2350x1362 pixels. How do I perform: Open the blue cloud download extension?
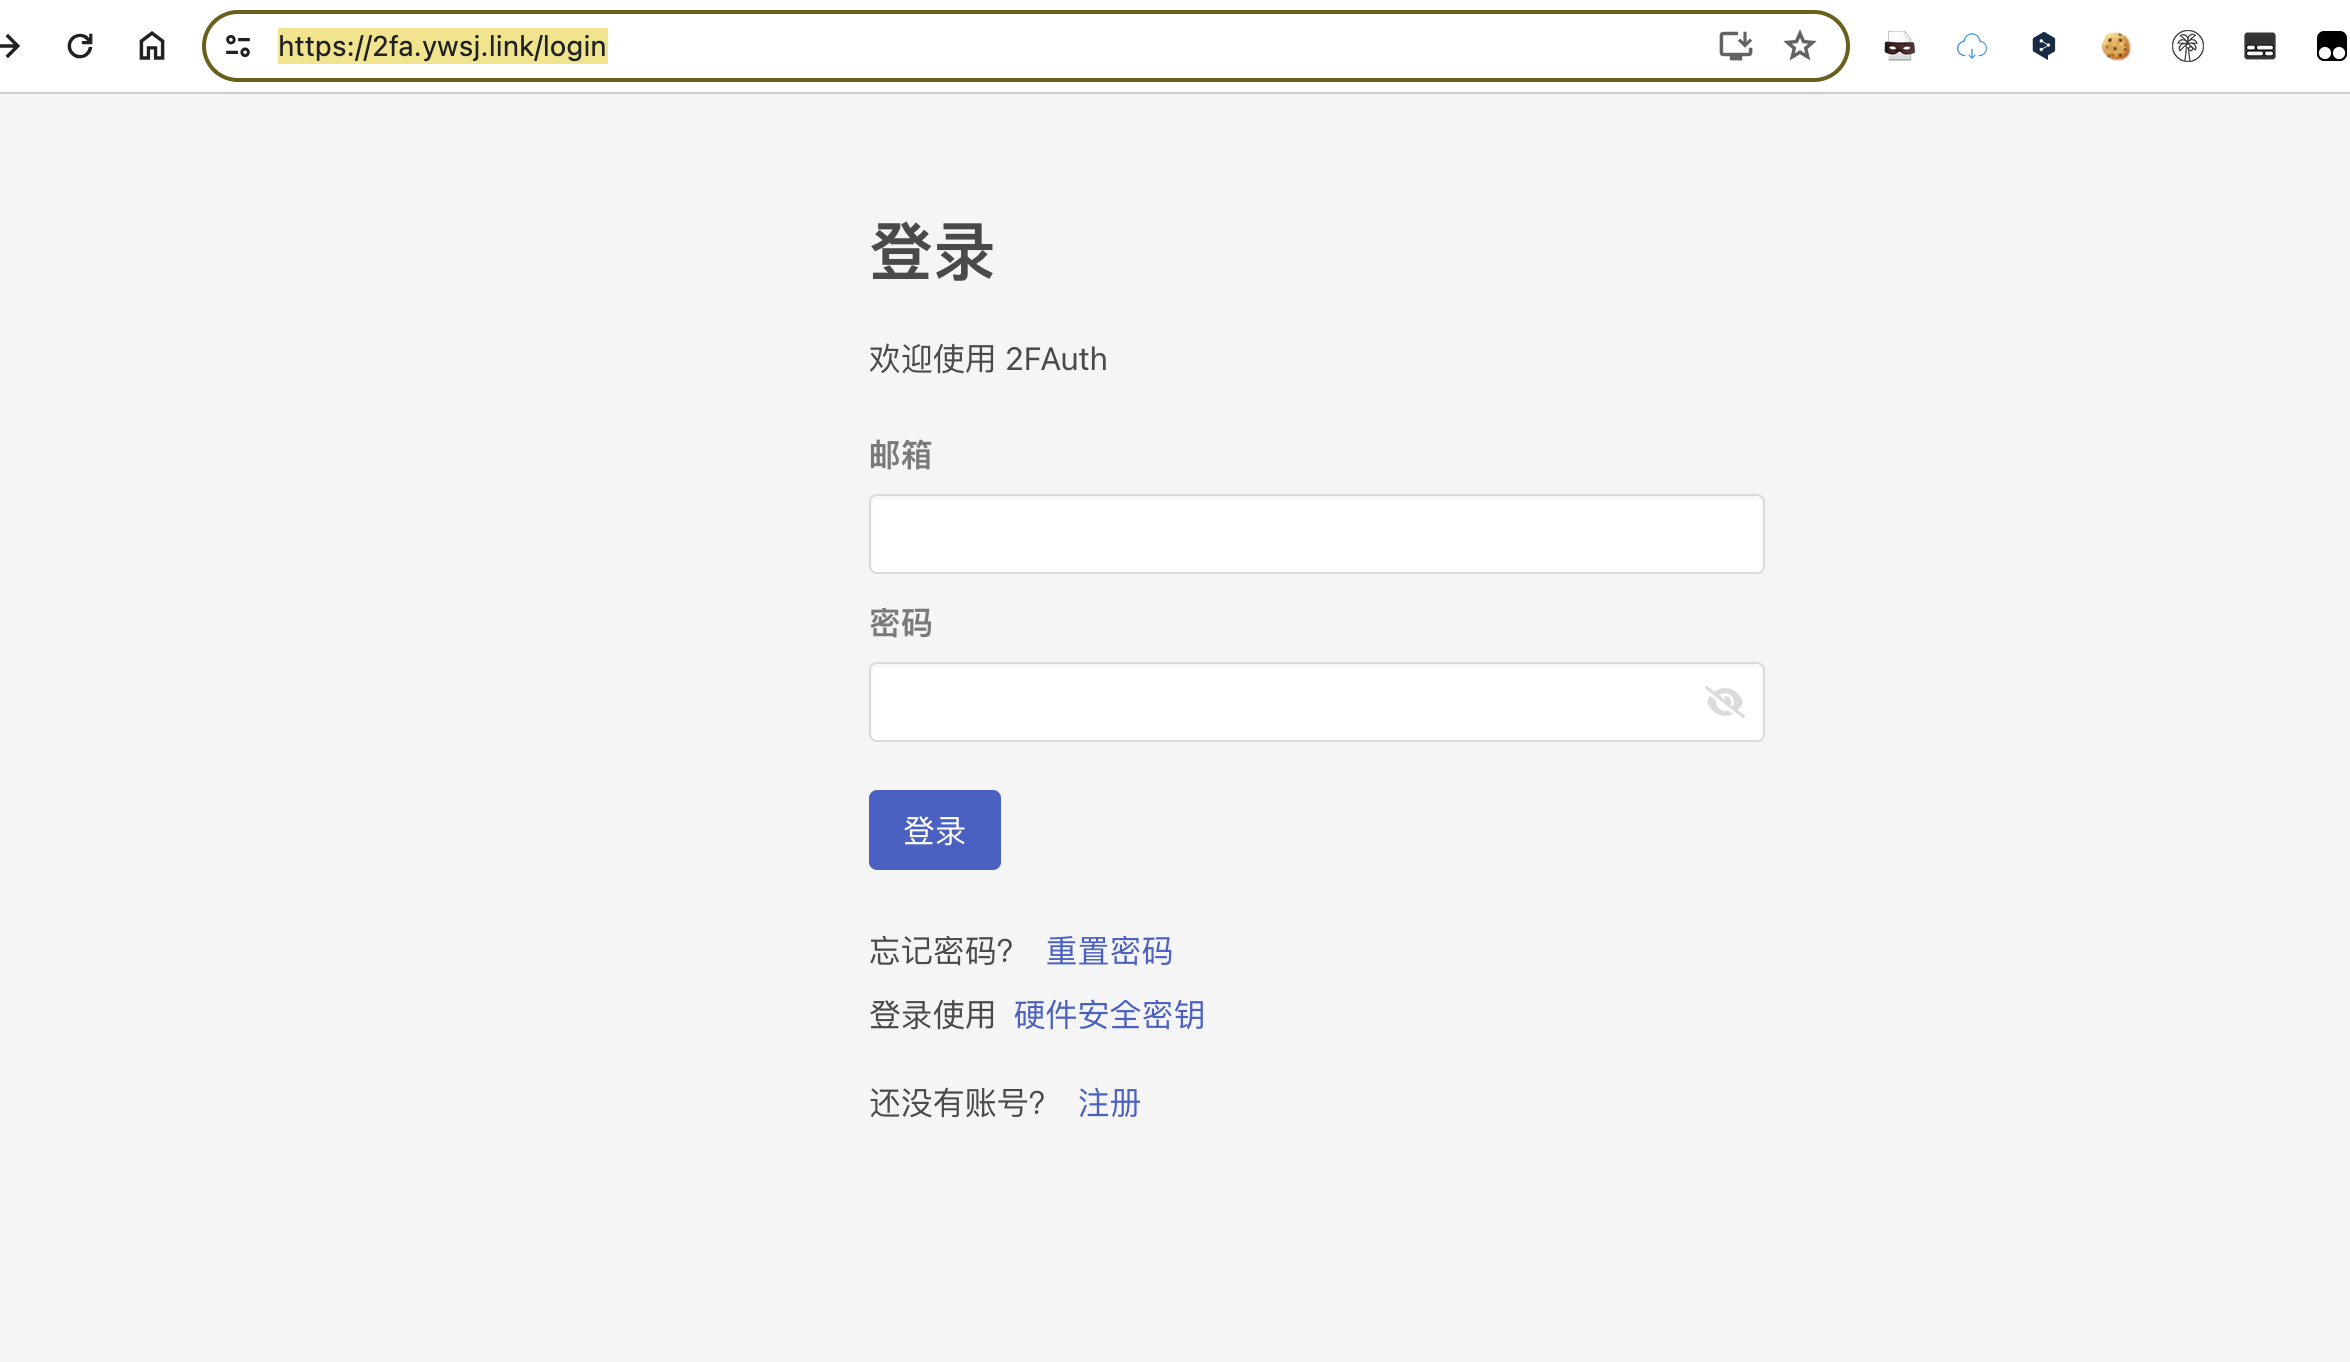click(1972, 46)
